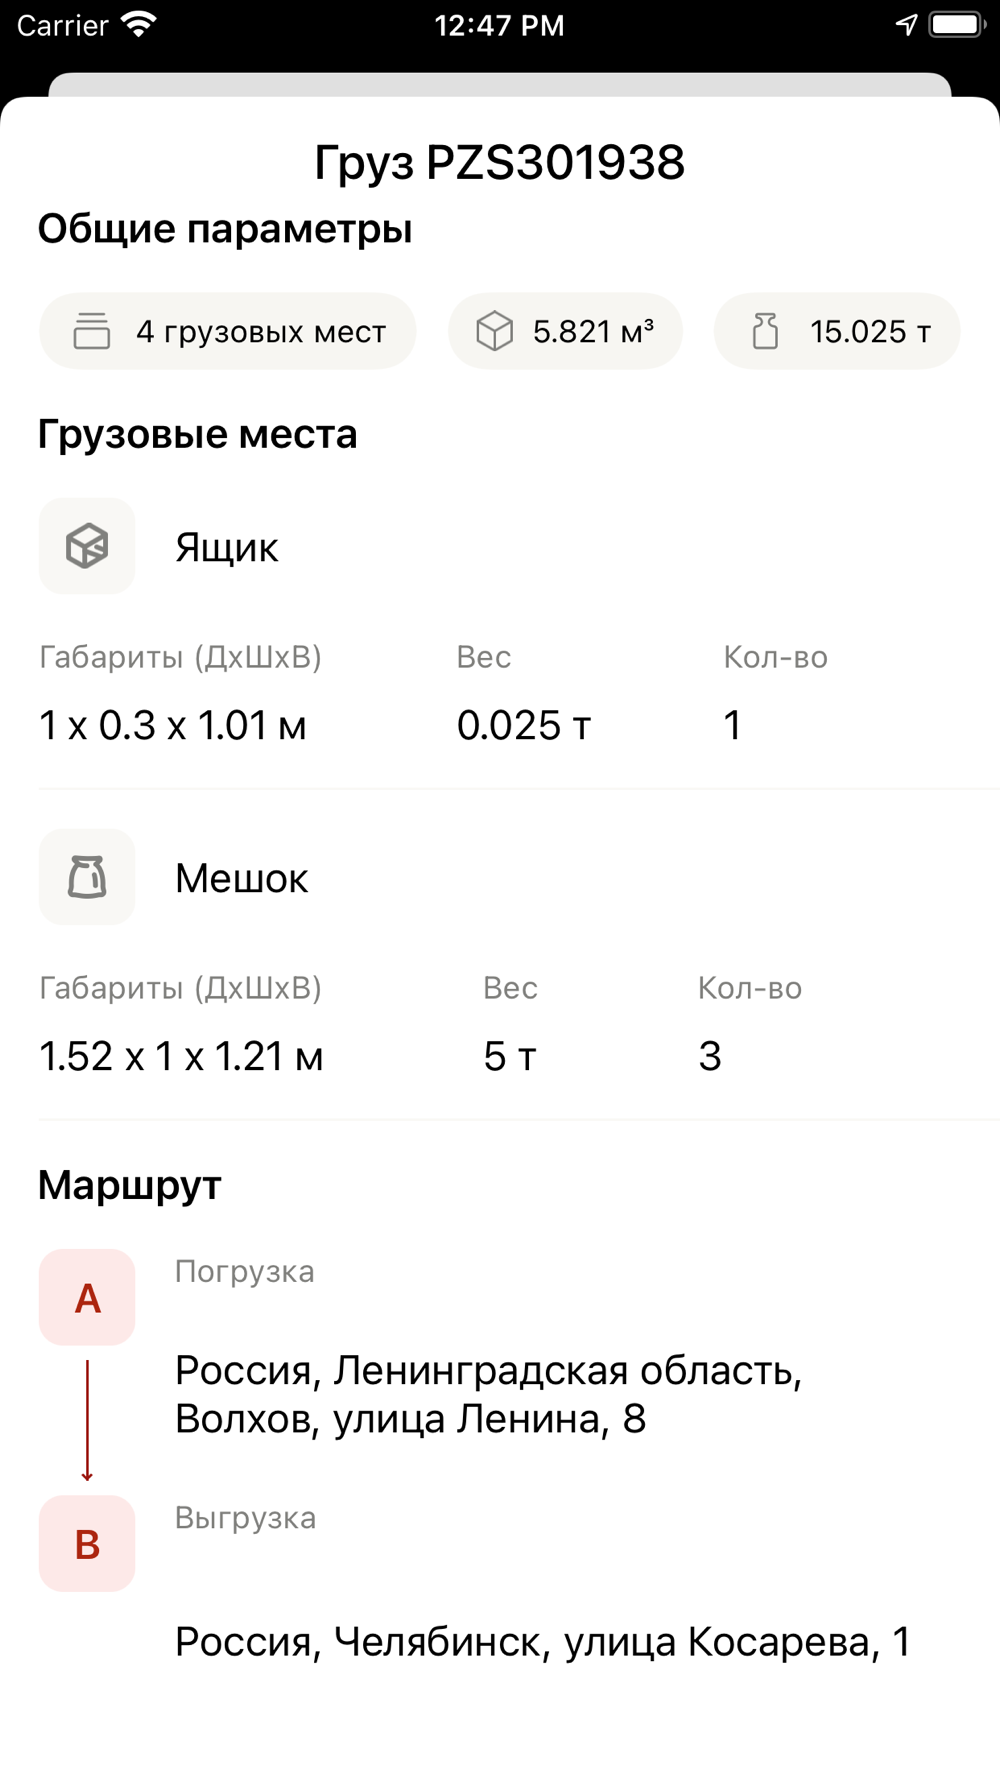This screenshot has height=1778, width=1000.
Task: Tap the 4 грузовых мест chip
Action: [x=228, y=331]
